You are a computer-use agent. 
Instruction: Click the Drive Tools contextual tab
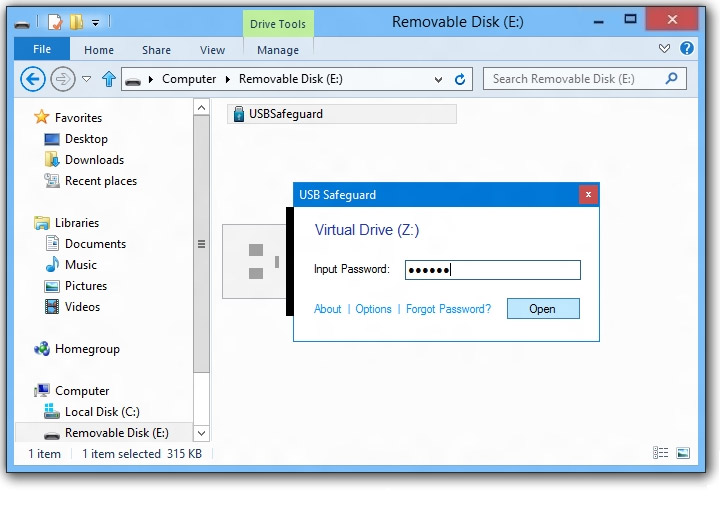pos(278,24)
